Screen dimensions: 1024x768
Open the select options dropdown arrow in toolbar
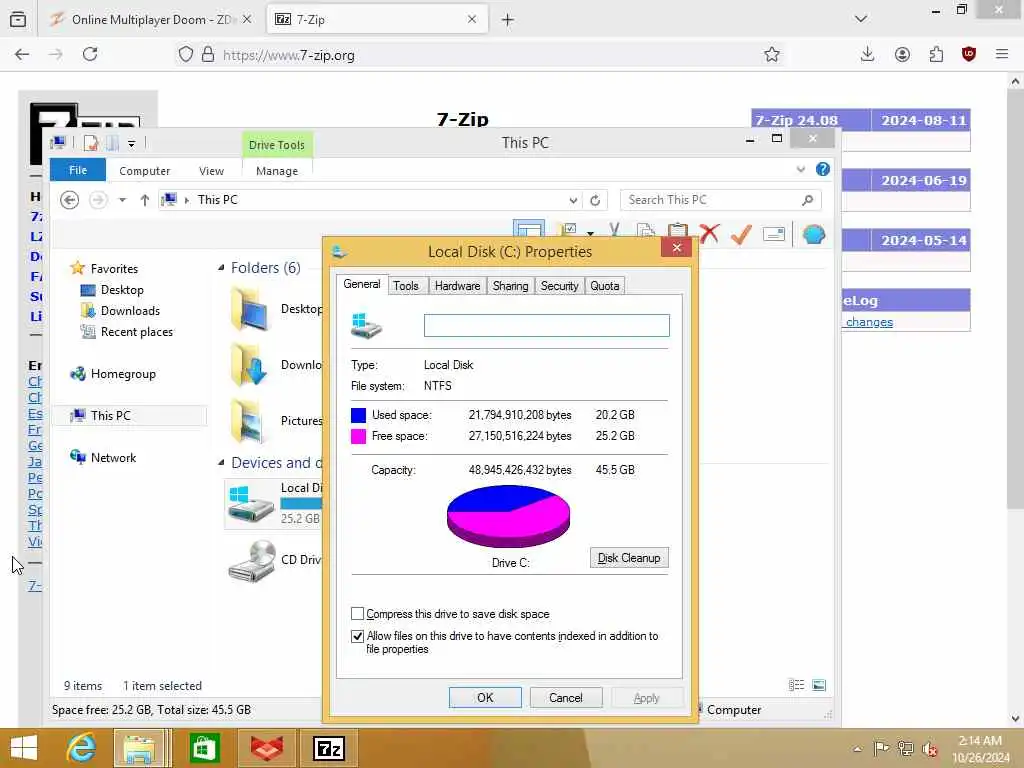(590, 233)
